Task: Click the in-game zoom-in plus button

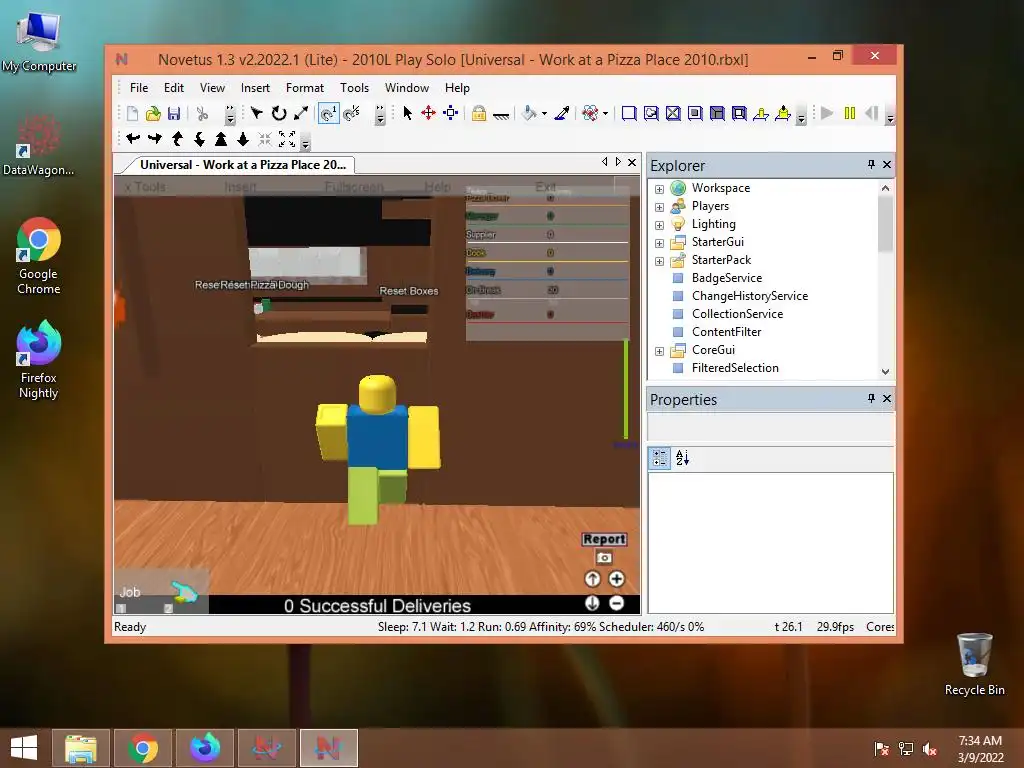Action: coord(616,579)
